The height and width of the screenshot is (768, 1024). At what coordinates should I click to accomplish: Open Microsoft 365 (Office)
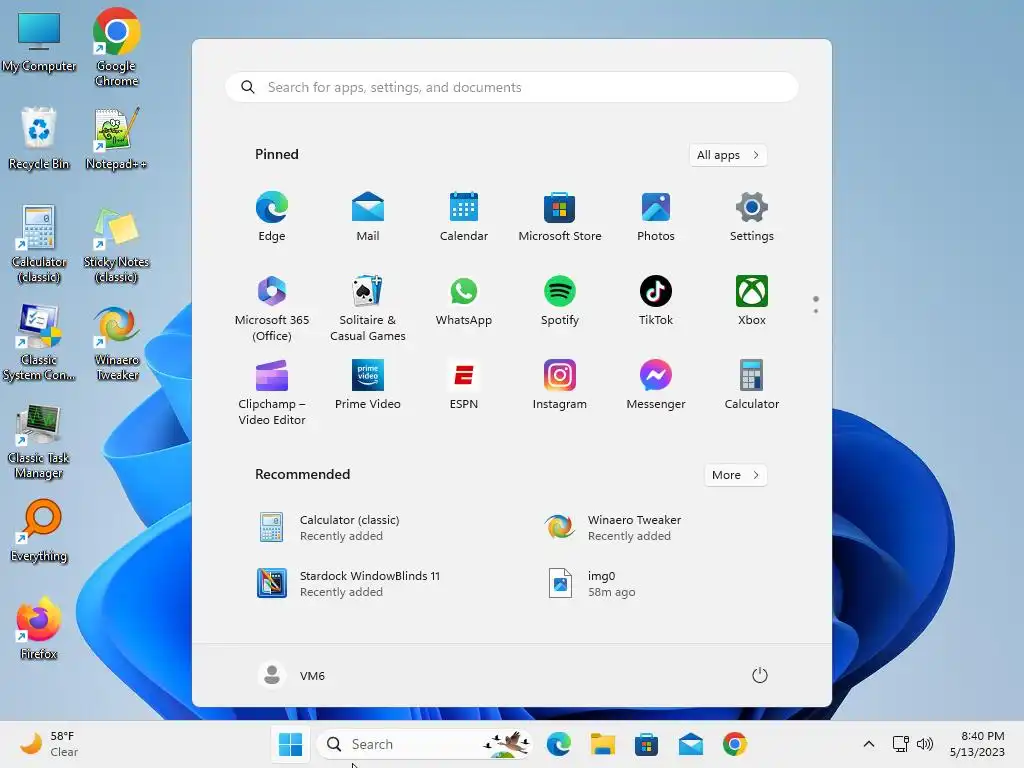272,308
